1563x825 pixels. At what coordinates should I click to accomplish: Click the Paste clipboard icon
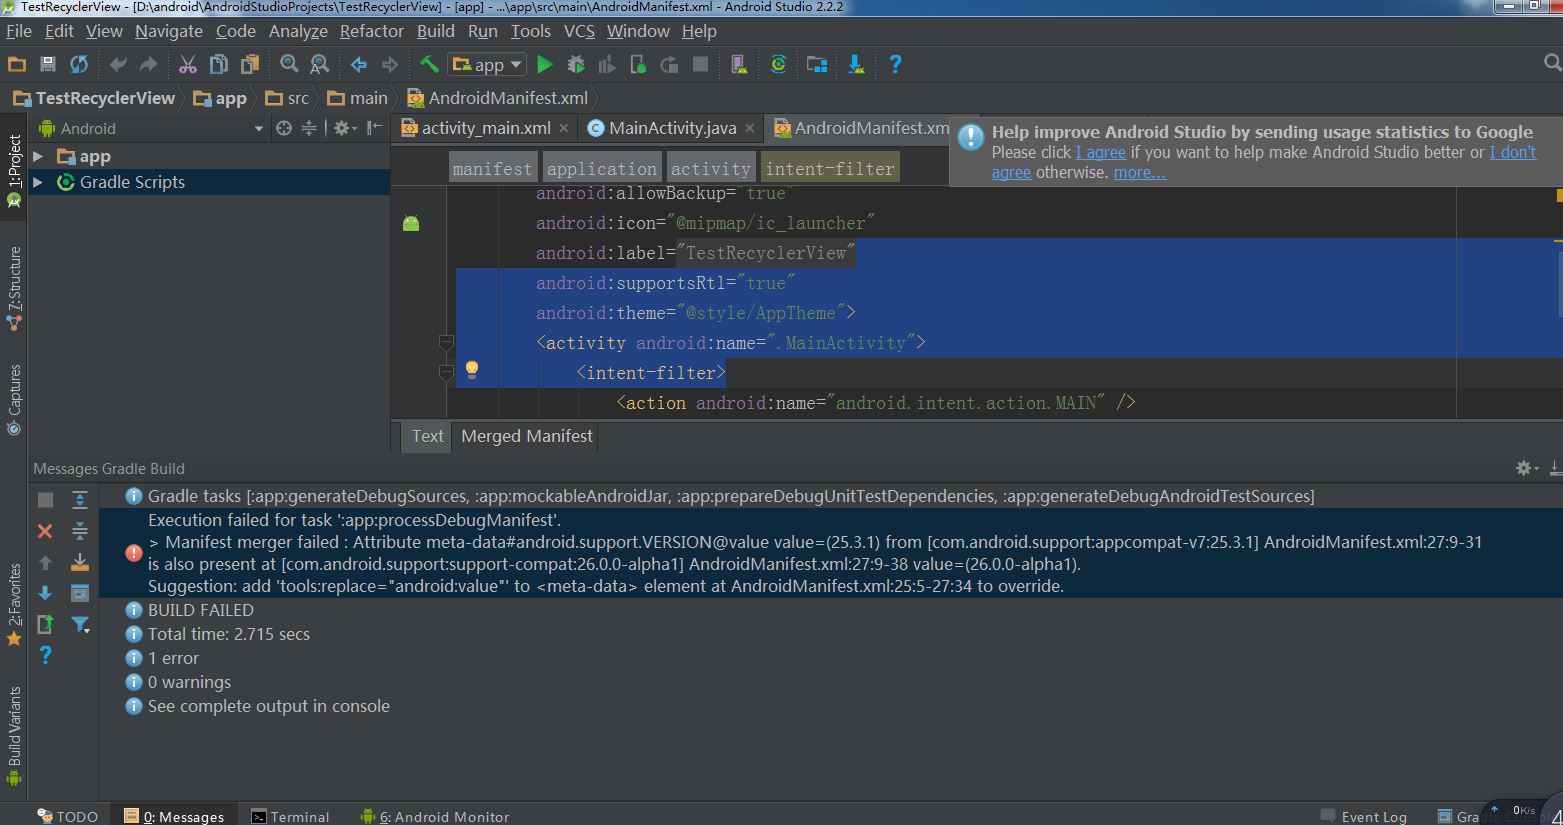click(x=249, y=65)
